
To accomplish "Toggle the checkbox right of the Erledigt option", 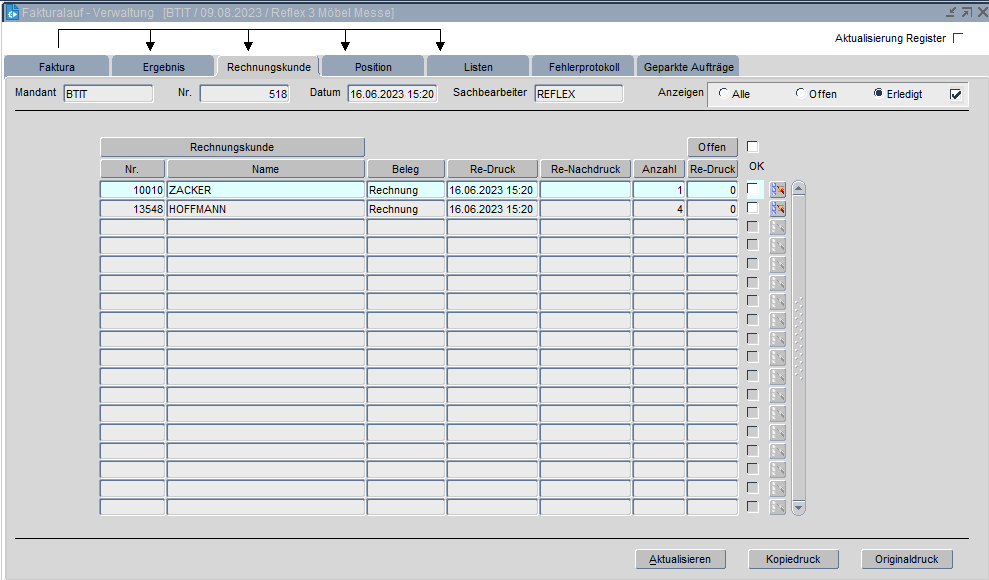I will [955, 94].
